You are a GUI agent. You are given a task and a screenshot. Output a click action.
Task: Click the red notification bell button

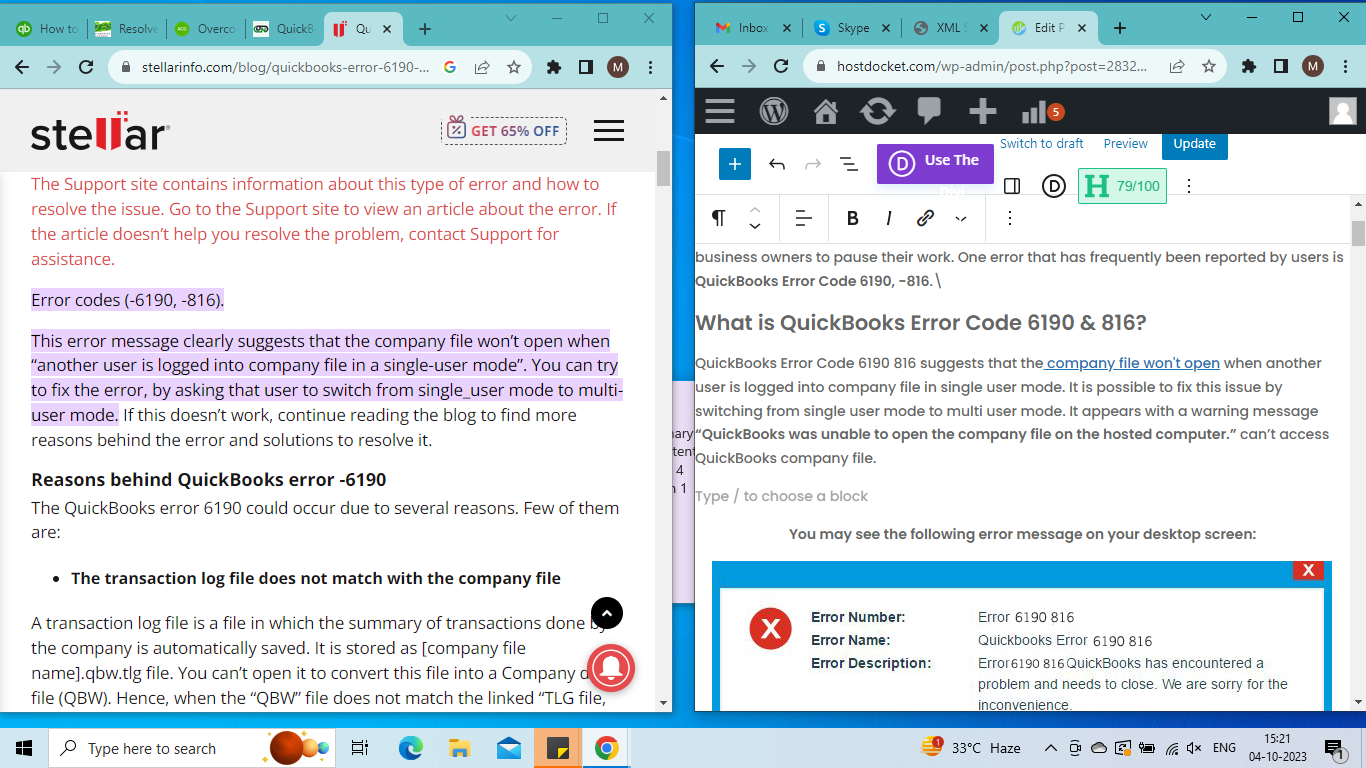pos(610,668)
